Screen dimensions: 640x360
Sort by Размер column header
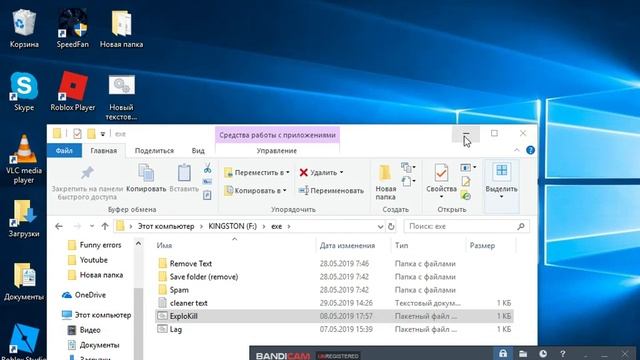[482, 245]
